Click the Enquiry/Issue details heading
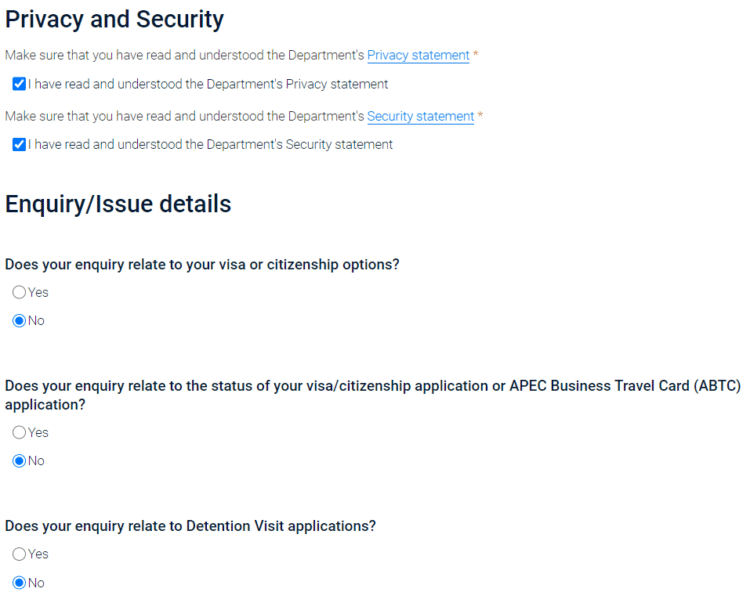Viewport: 750px width, 603px height. [118, 204]
